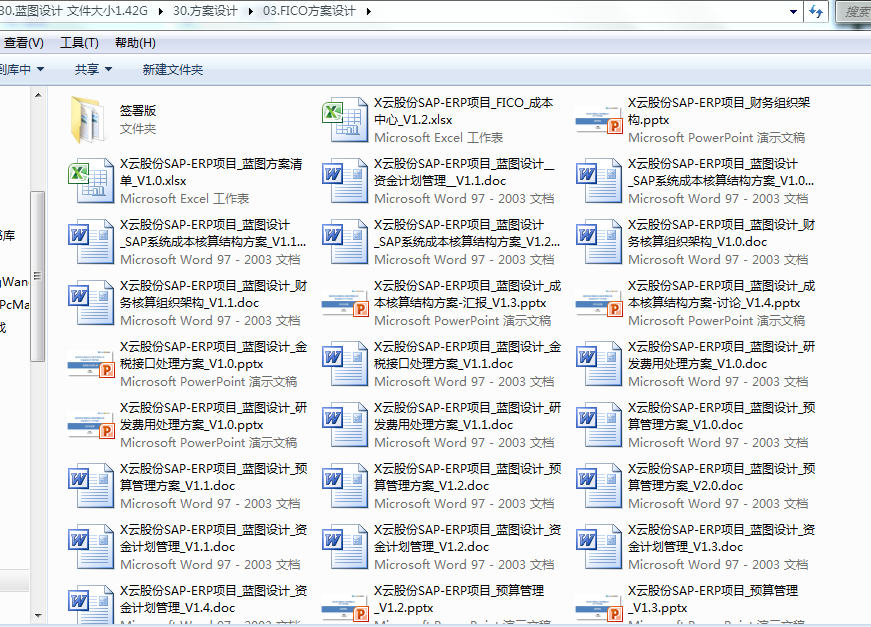Click the 金税接口处理方案_V1.0.pptx thumbnail icon
871x627 pixels.
coord(91,364)
